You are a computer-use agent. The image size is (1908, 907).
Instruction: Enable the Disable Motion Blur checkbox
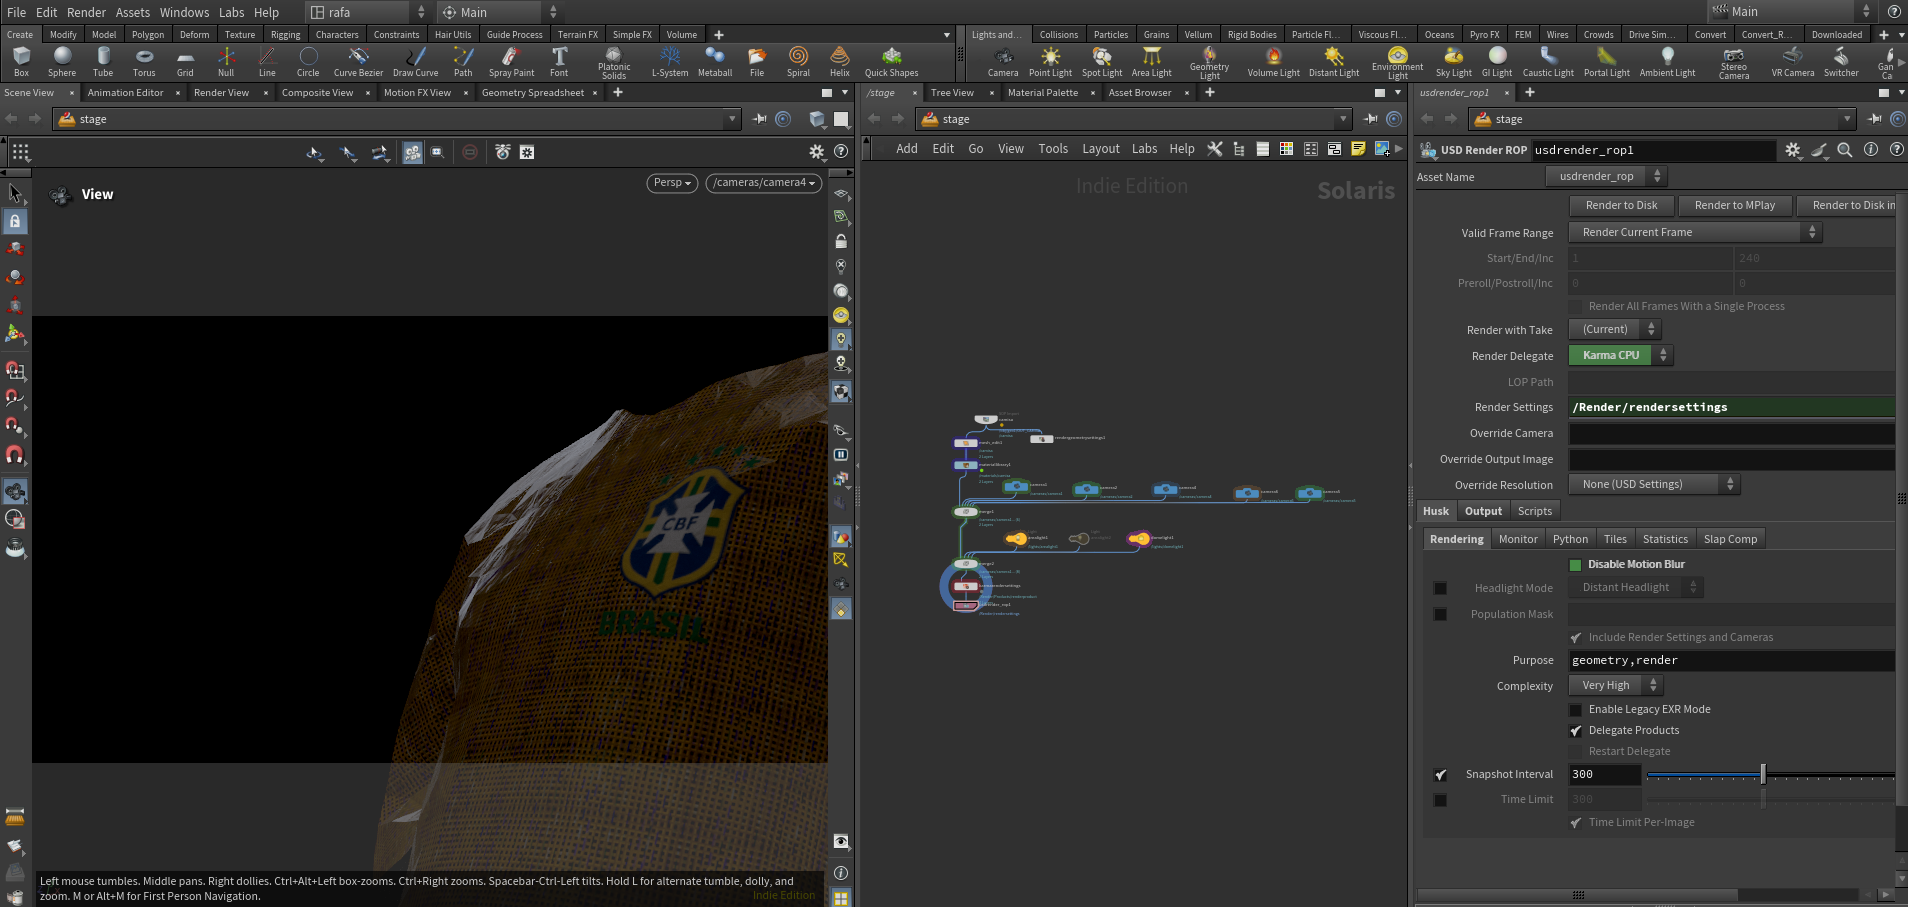coord(1575,565)
